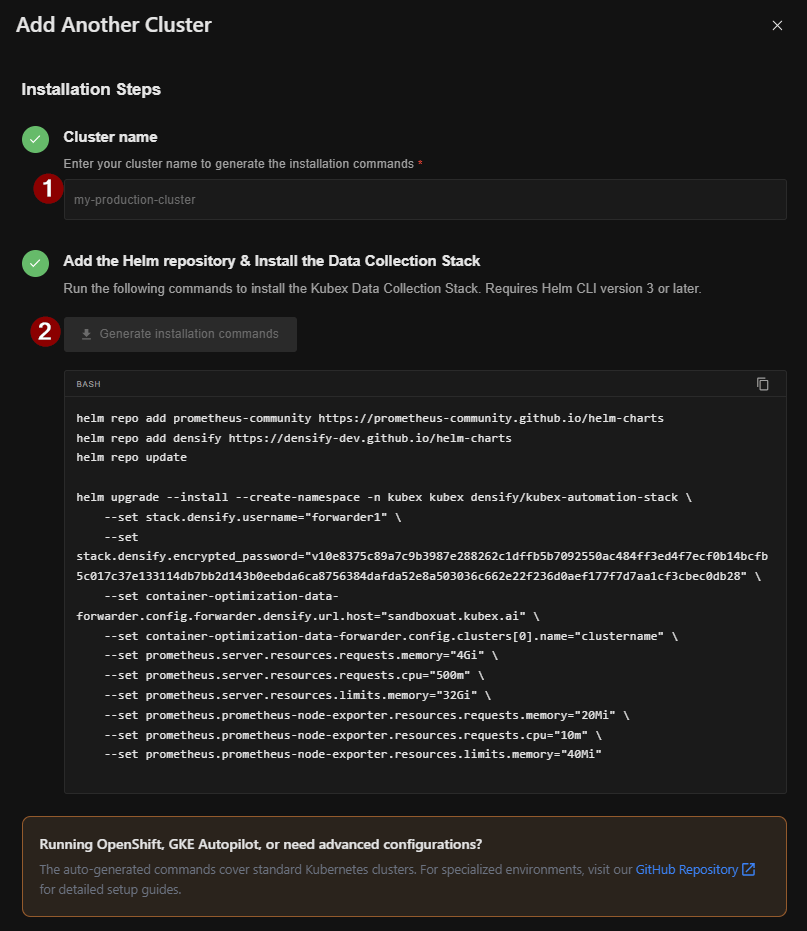Image resolution: width=807 pixels, height=931 pixels.
Task: Click the node-exporter limits.memory="40Mi" line
Action: [353, 755]
